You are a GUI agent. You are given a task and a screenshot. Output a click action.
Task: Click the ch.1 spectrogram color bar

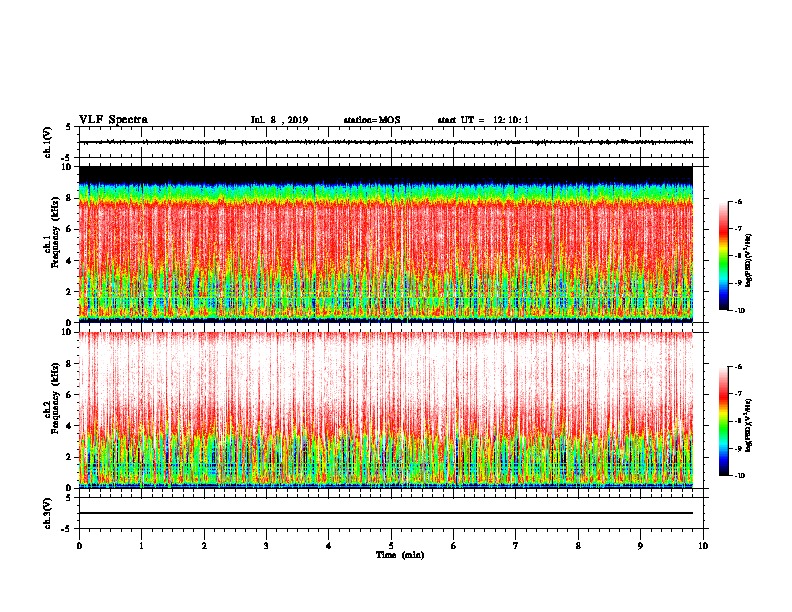[x=723, y=256]
